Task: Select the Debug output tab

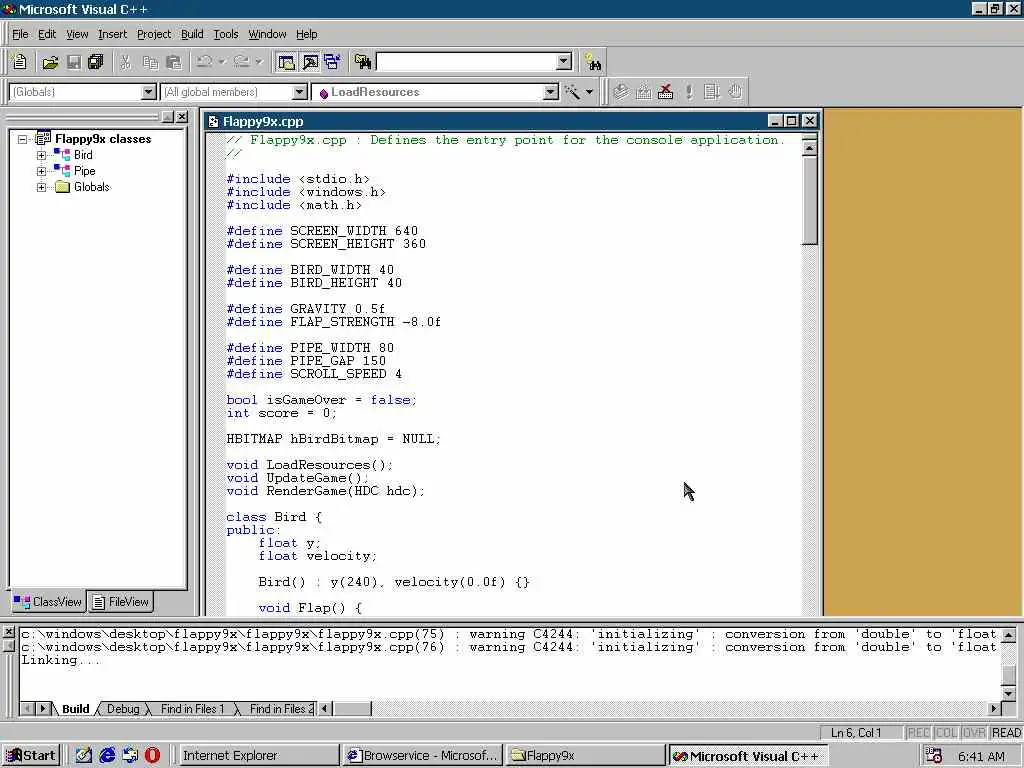Action: click(x=123, y=709)
